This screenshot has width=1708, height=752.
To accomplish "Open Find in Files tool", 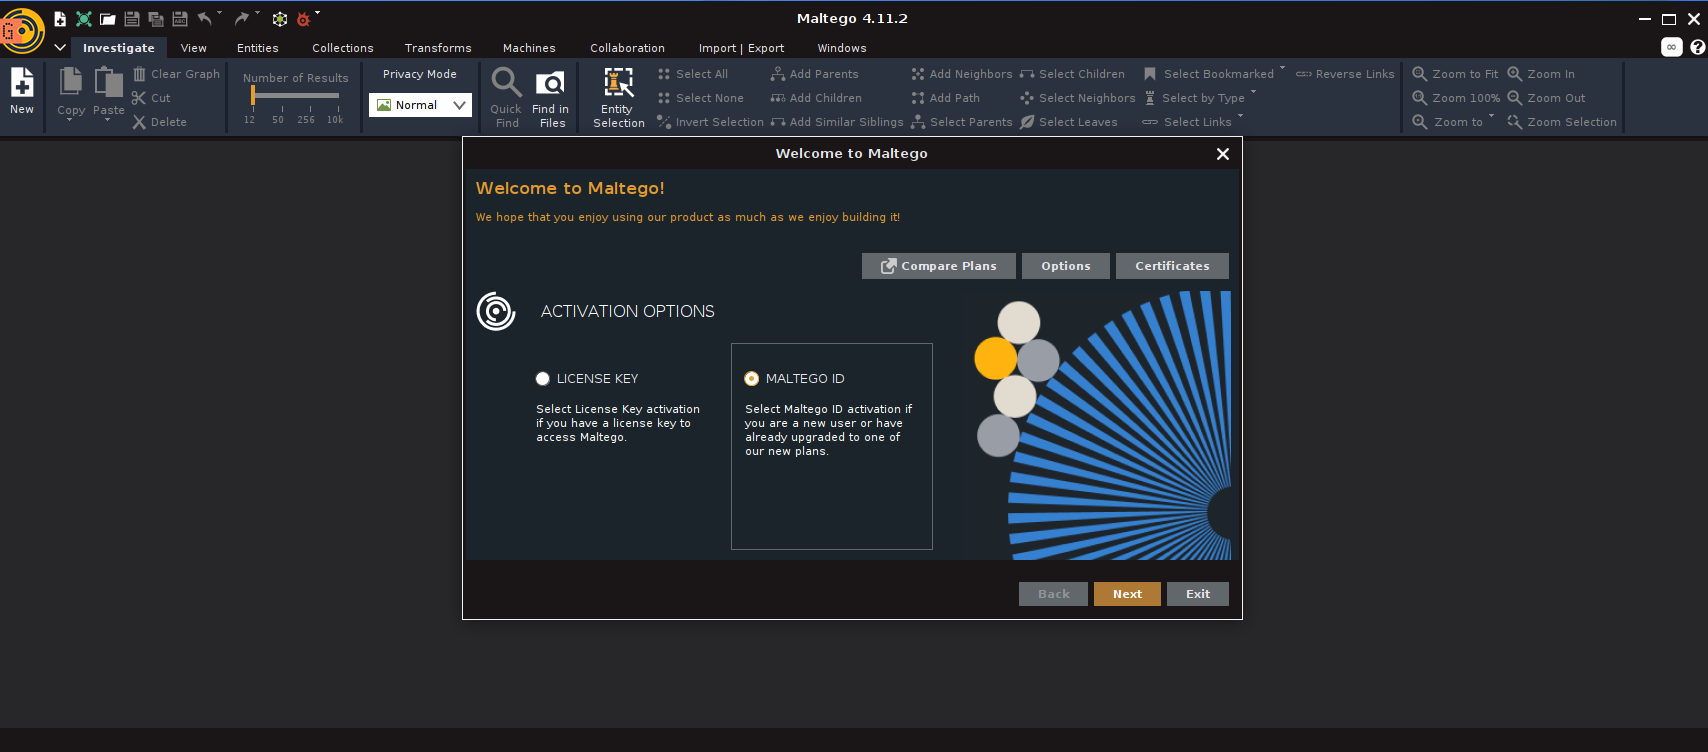I will click(x=550, y=97).
